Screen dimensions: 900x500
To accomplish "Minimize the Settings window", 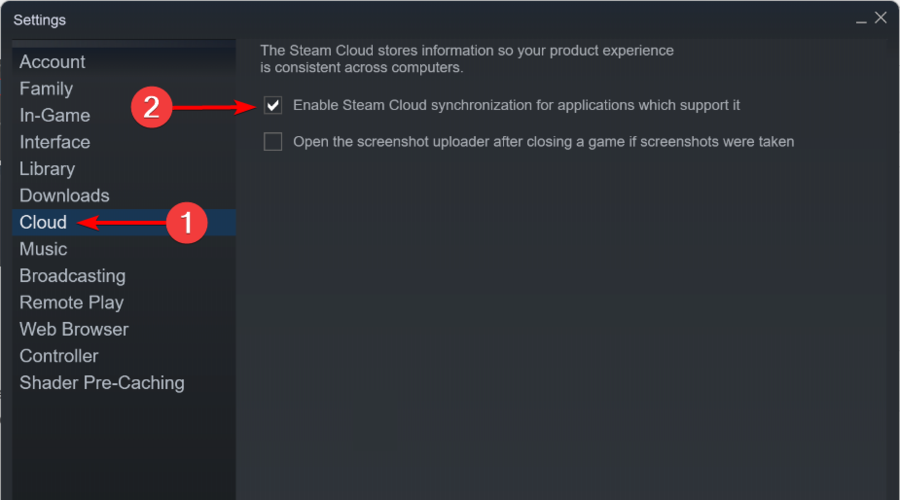I will click(861, 19).
